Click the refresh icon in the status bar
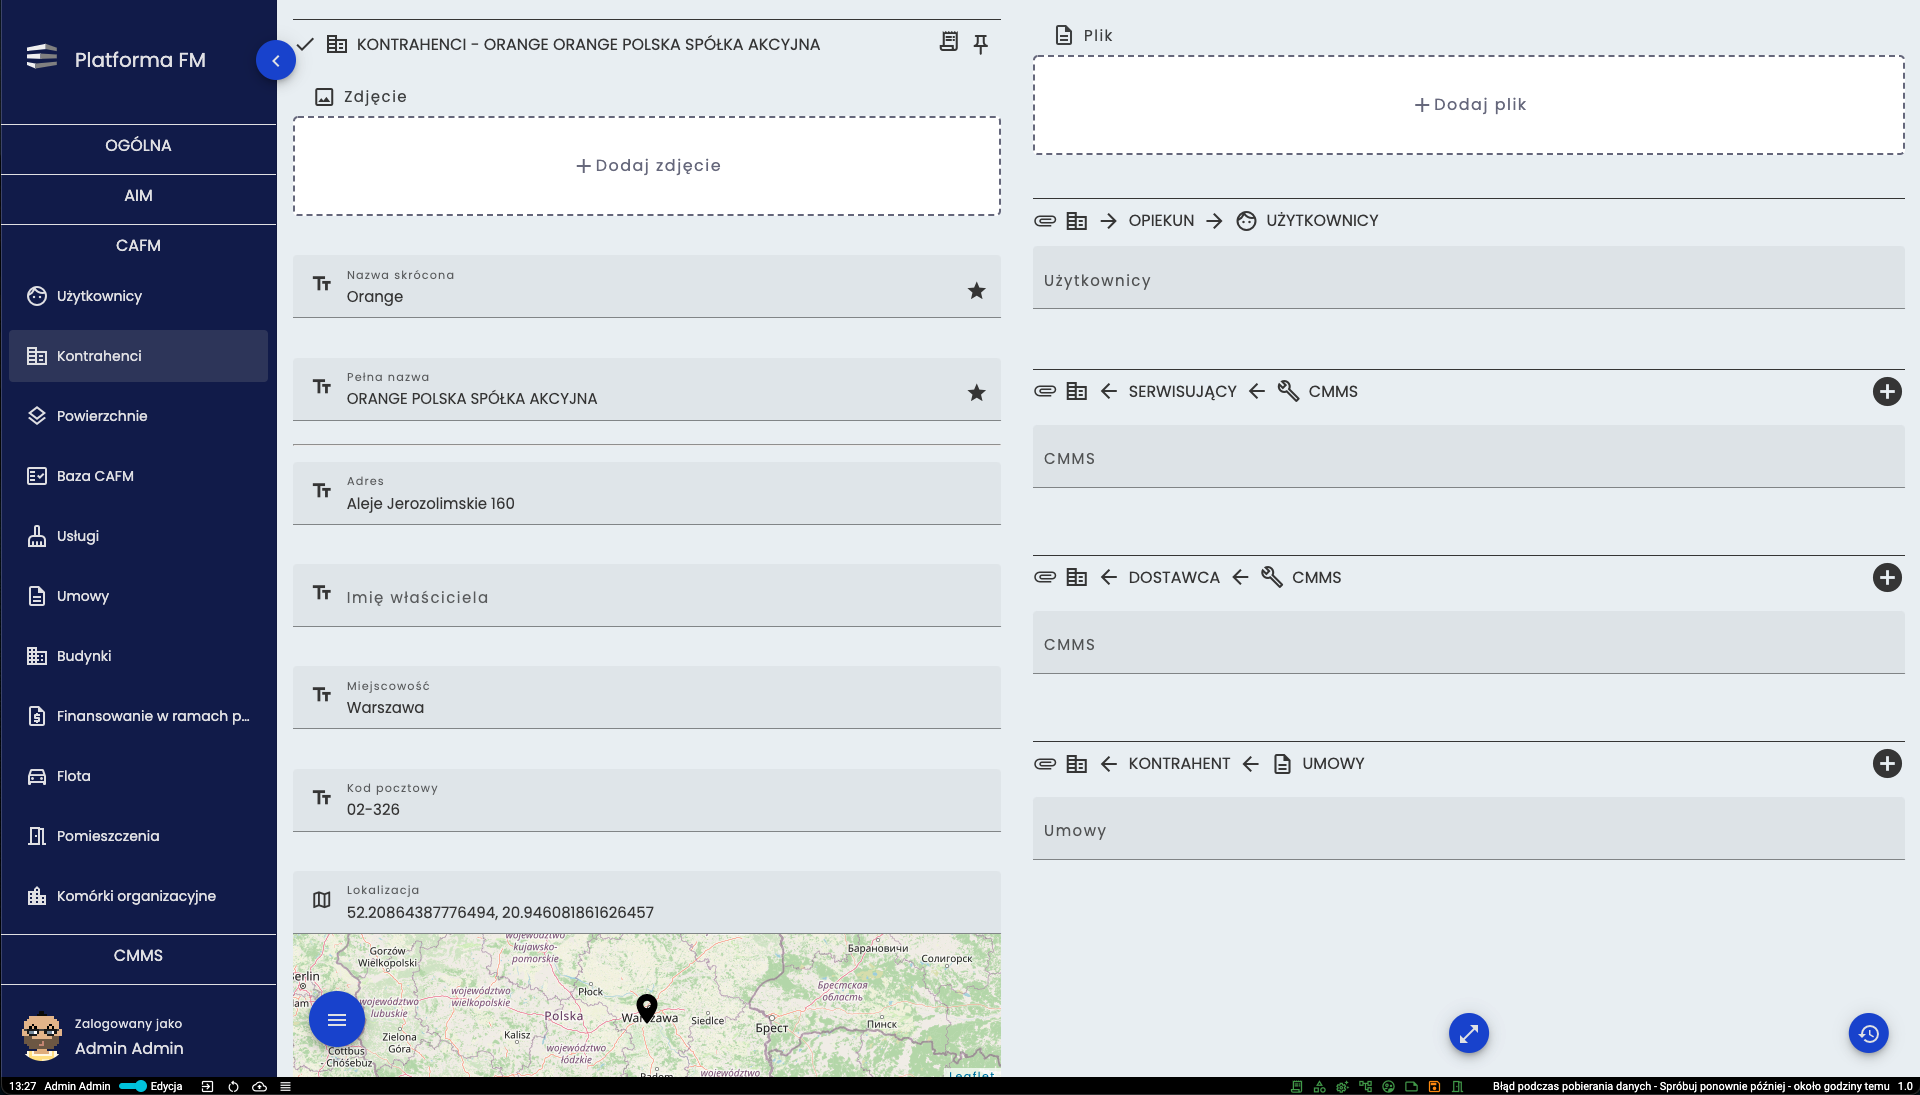 233,1086
